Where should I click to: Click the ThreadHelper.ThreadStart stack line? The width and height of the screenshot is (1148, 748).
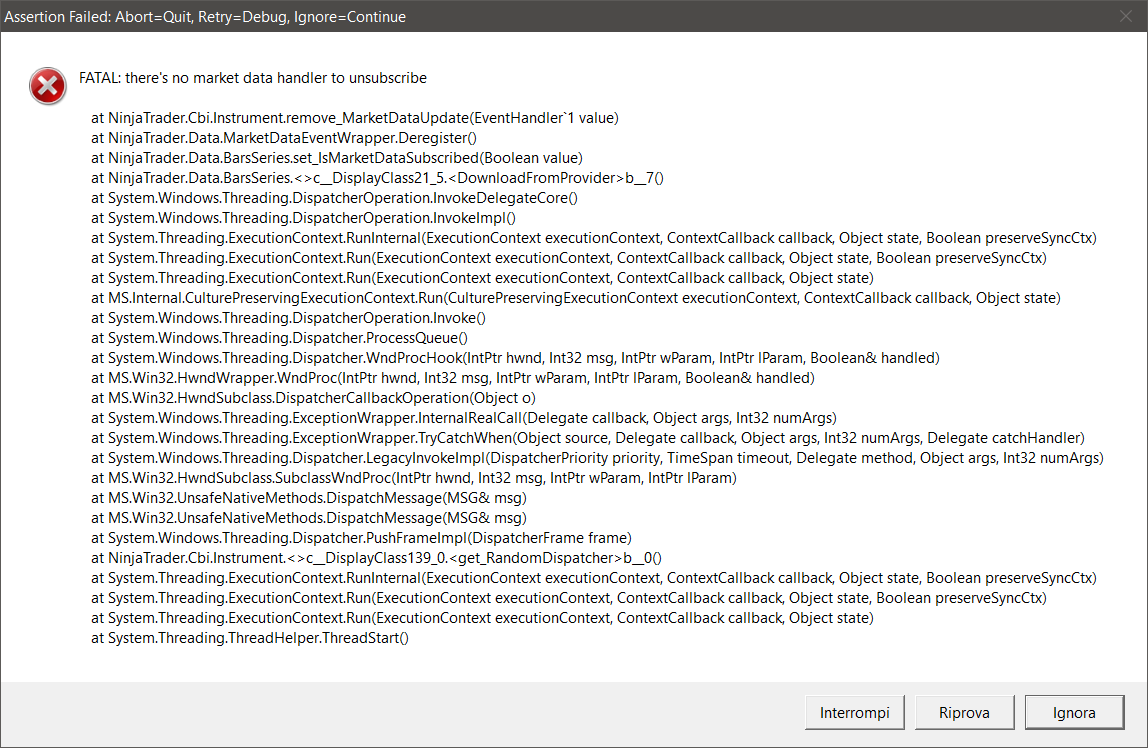pos(250,638)
